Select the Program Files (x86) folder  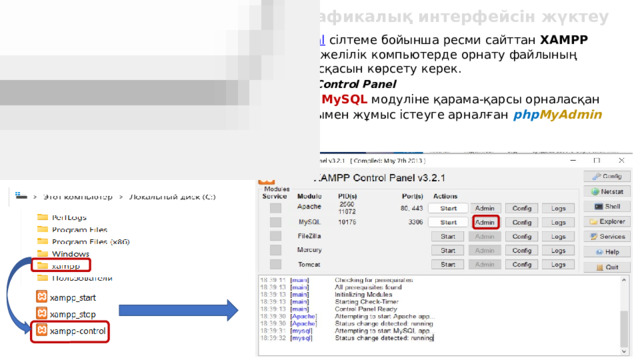[83, 242]
